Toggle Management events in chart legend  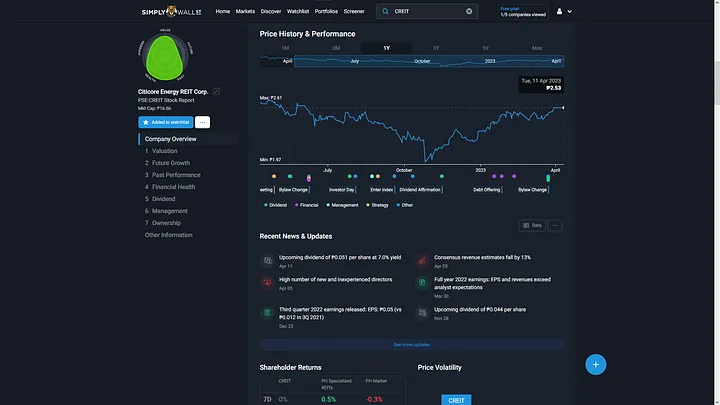click(x=342, y=205)
